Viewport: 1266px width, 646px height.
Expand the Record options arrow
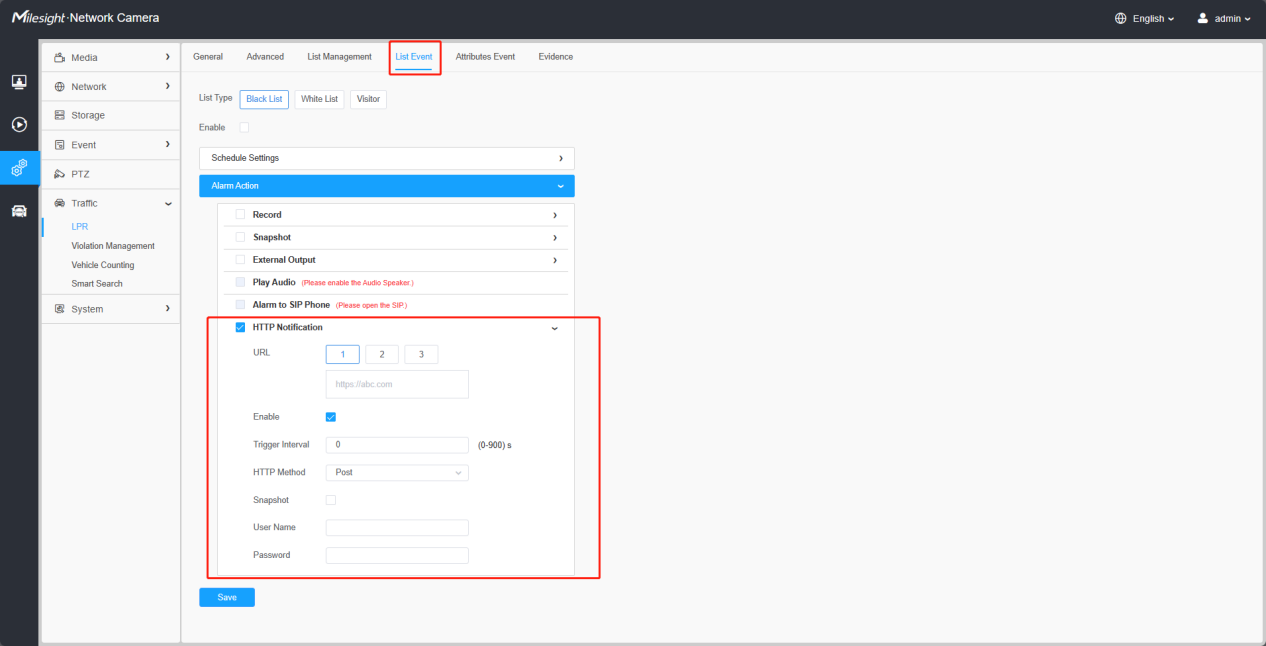pos(555,215)
